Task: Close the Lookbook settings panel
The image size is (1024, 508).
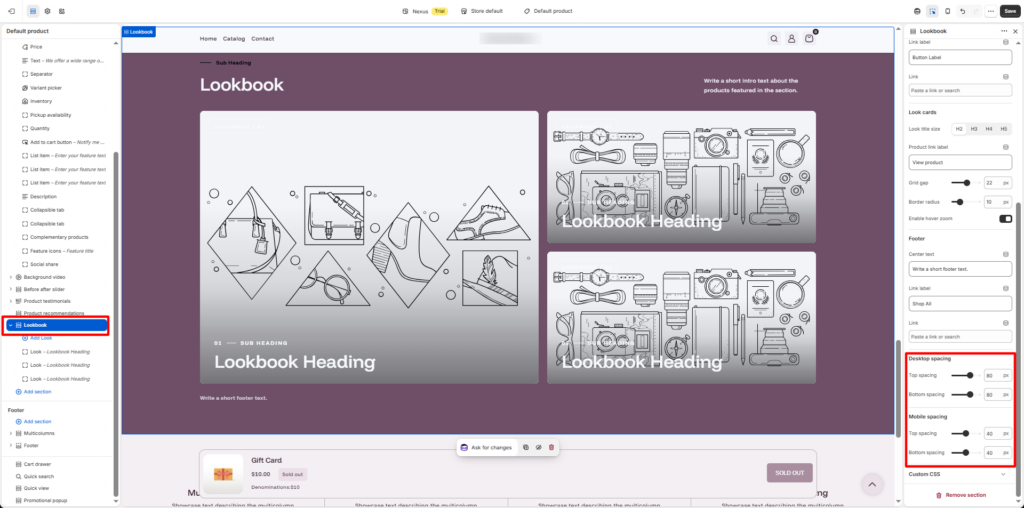Action: click(1015, 31)
